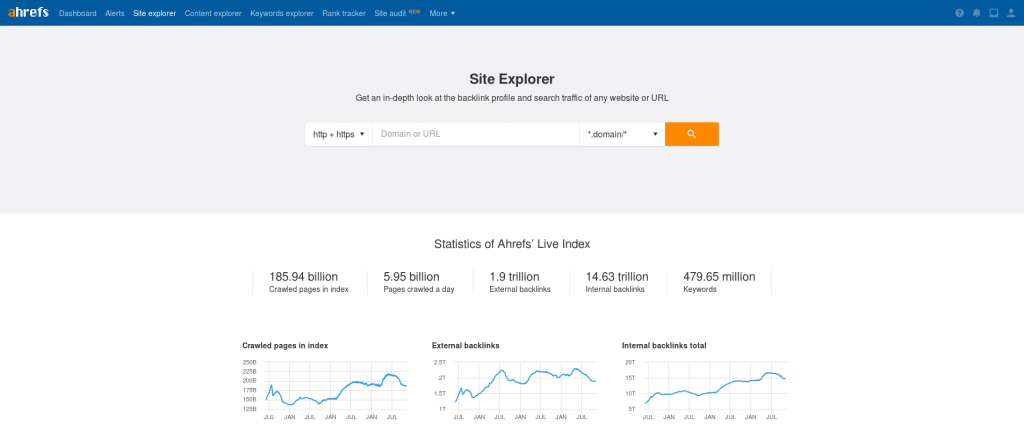Click the Crawled pages in index chart title
The width and height of the screenshot is (1024, 432).
coord(285,346)
